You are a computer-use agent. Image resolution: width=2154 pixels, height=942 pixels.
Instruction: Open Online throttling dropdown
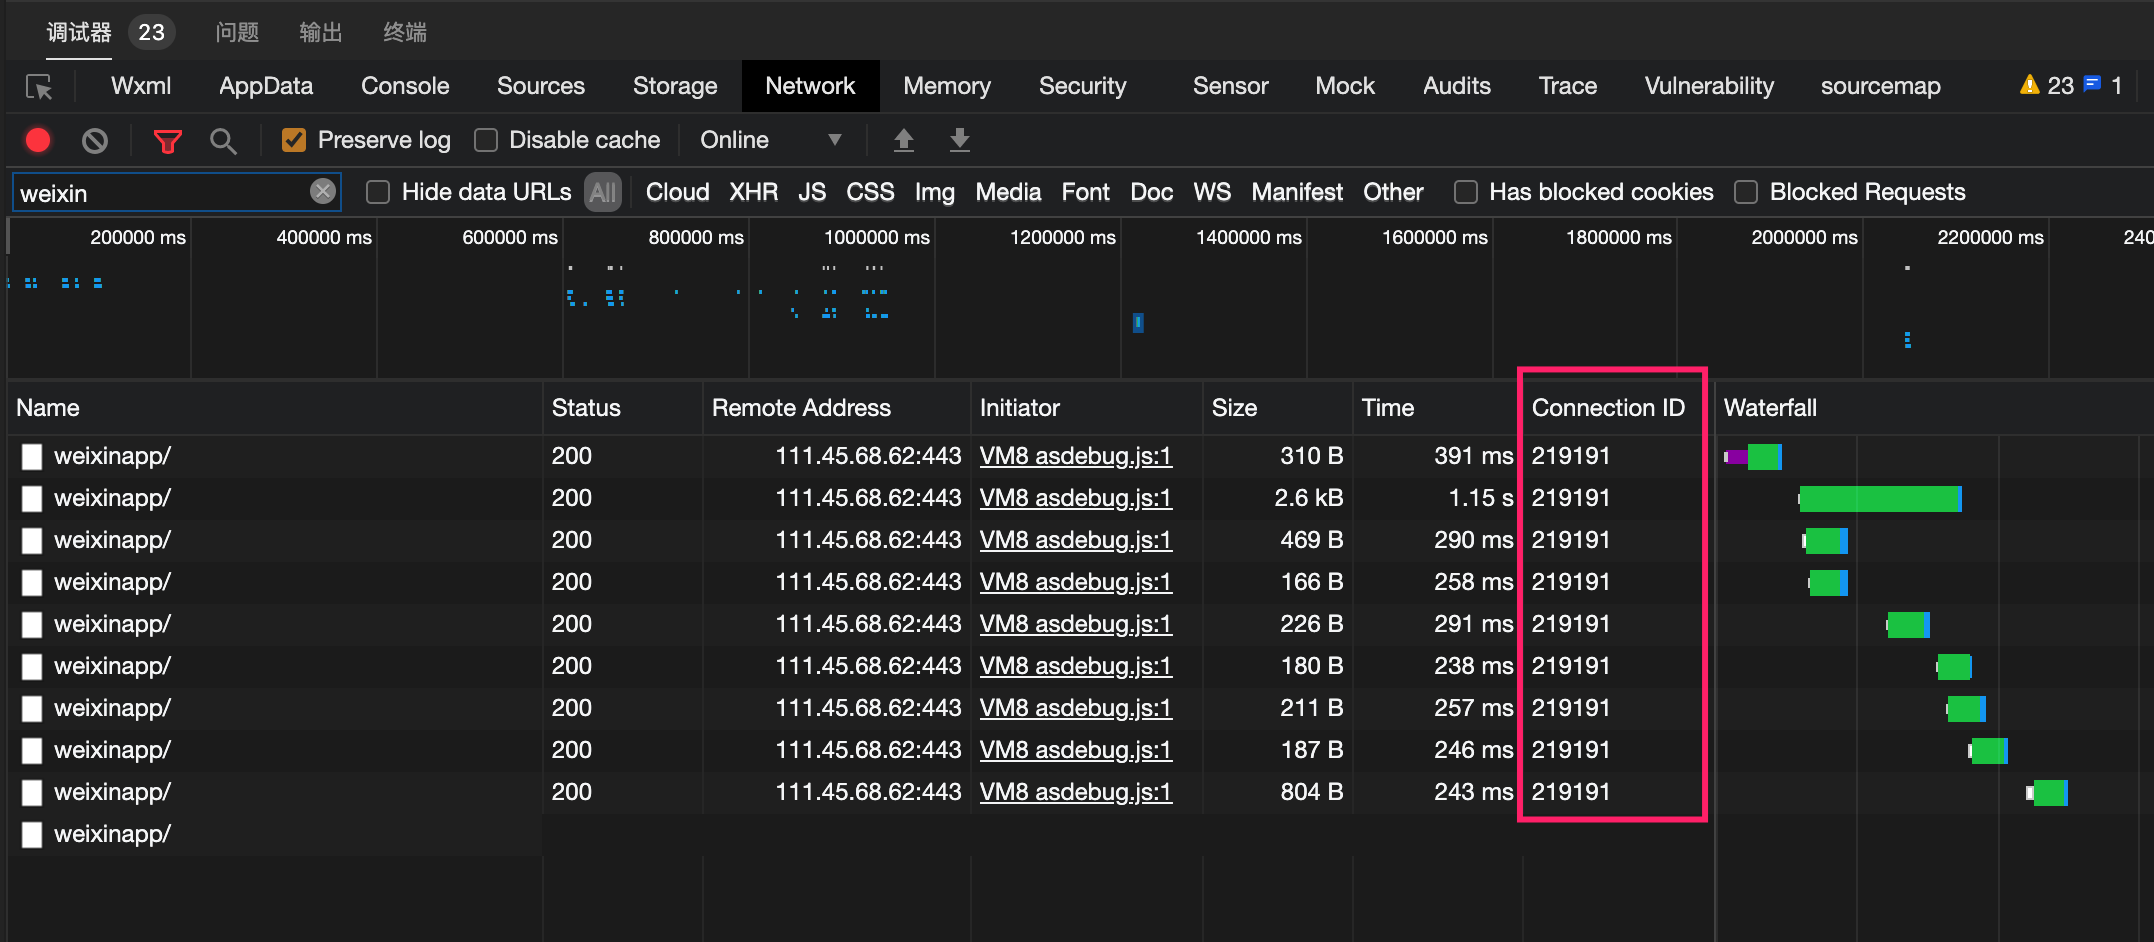click(x=770, y=140)
